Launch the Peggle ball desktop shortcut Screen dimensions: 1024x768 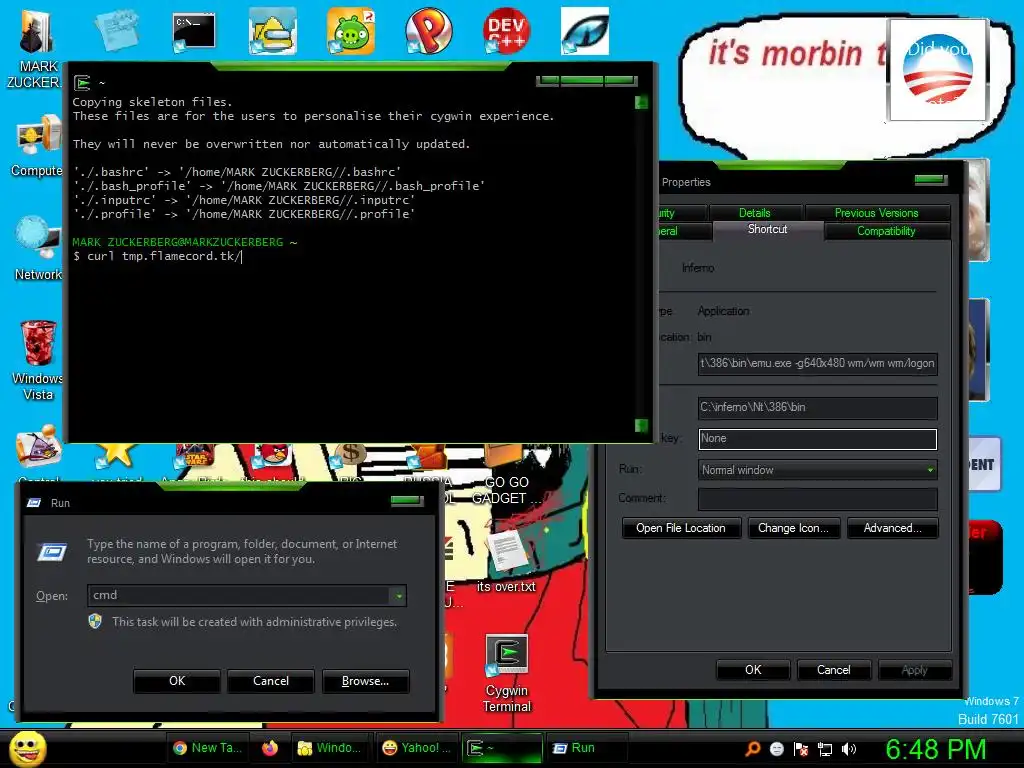click(x=428, y=31)
